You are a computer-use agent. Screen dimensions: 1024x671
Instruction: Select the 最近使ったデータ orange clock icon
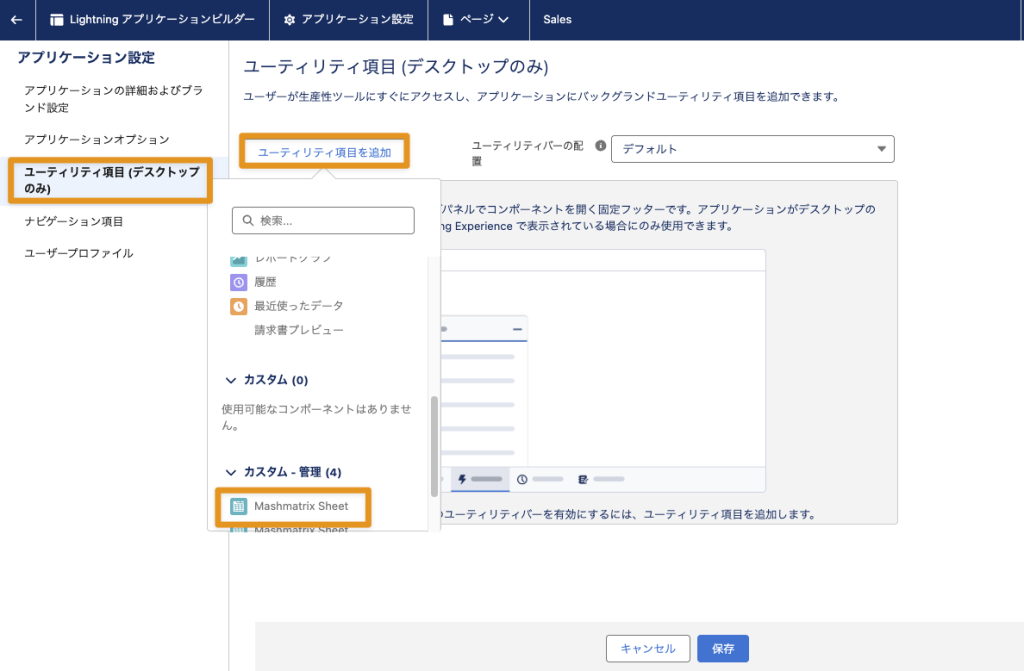click(238, 306)
